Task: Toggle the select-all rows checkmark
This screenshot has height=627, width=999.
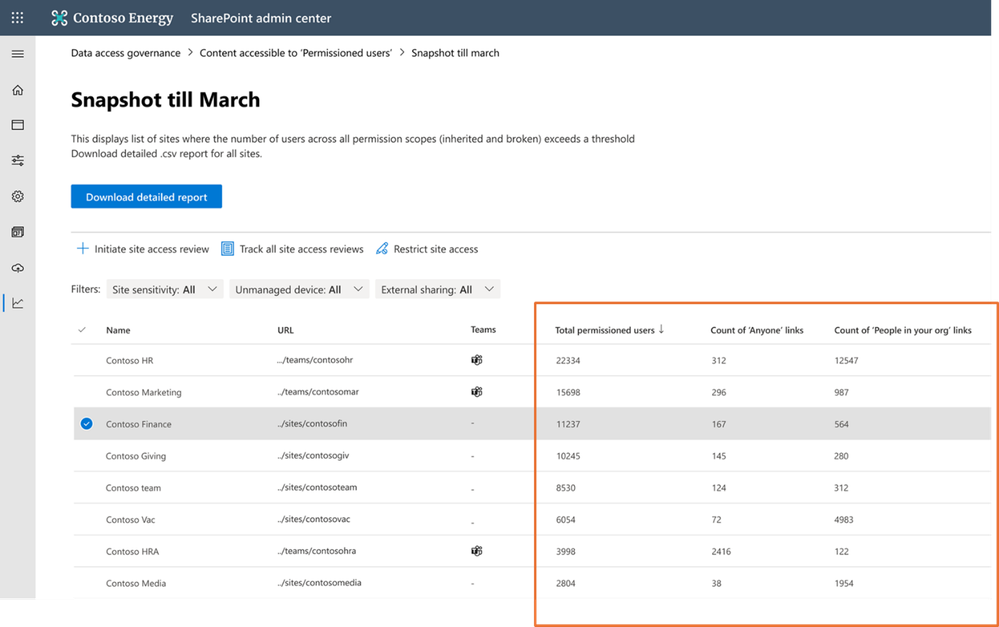Action: pos(82,330)
